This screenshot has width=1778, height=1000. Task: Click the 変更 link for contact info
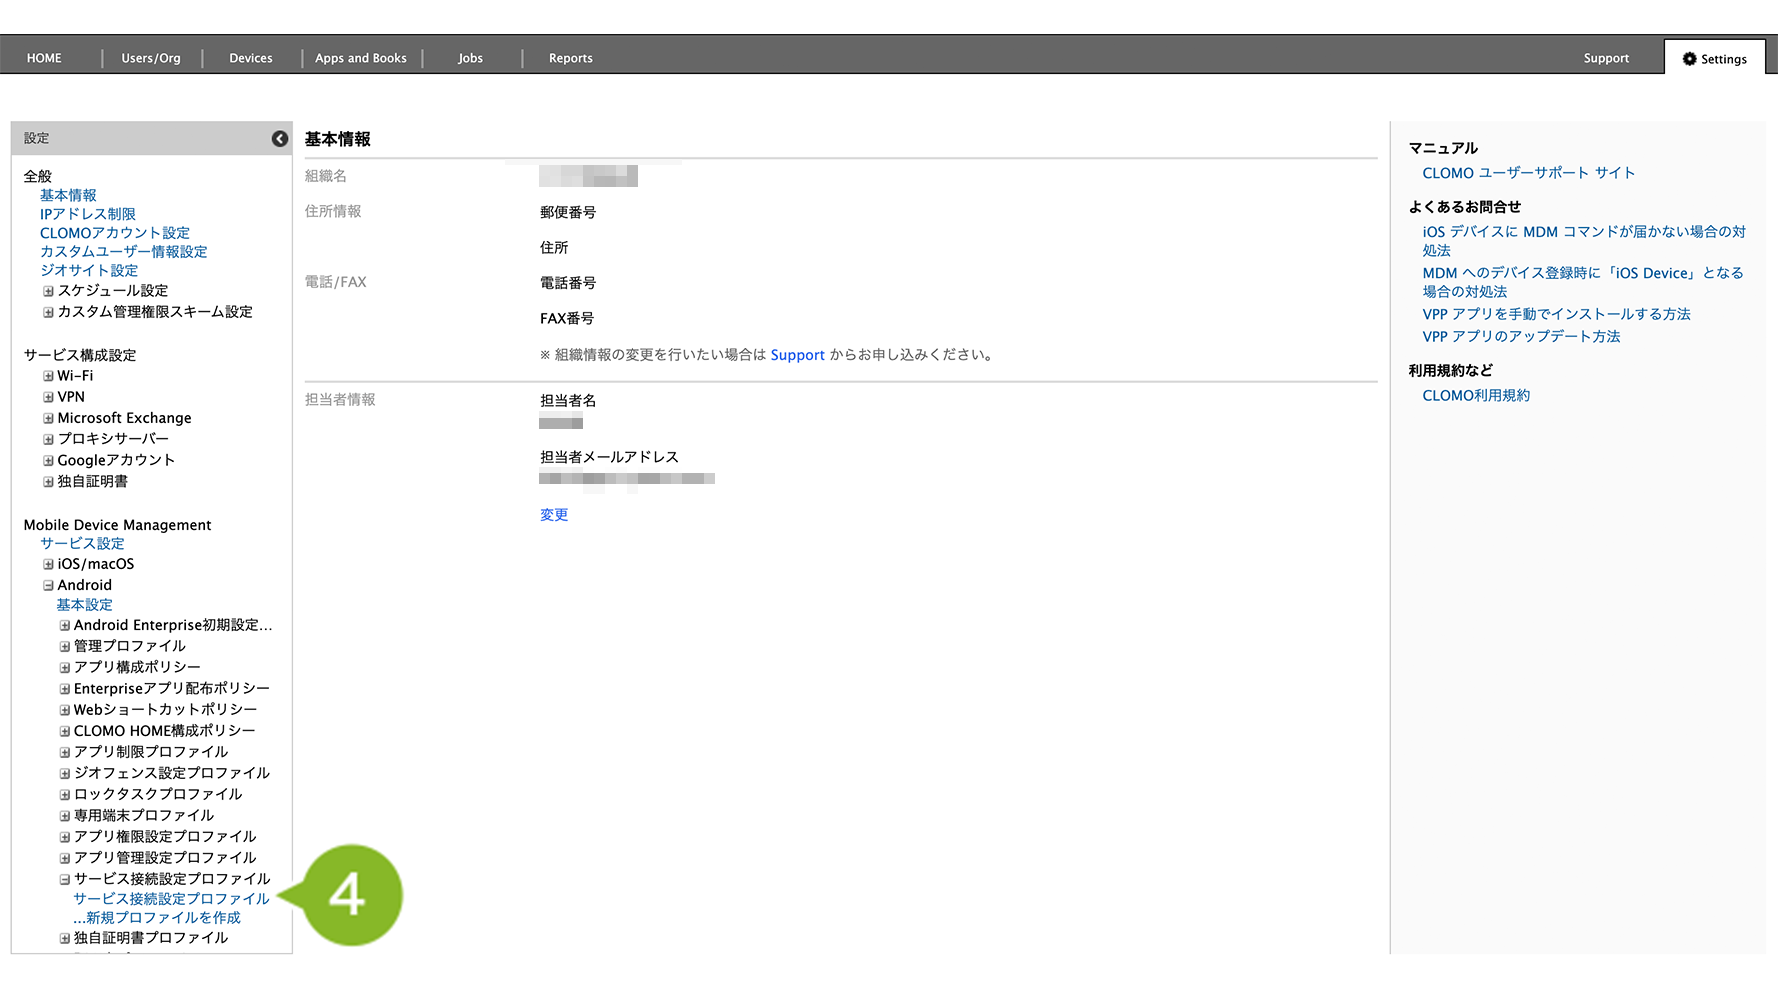554,515
